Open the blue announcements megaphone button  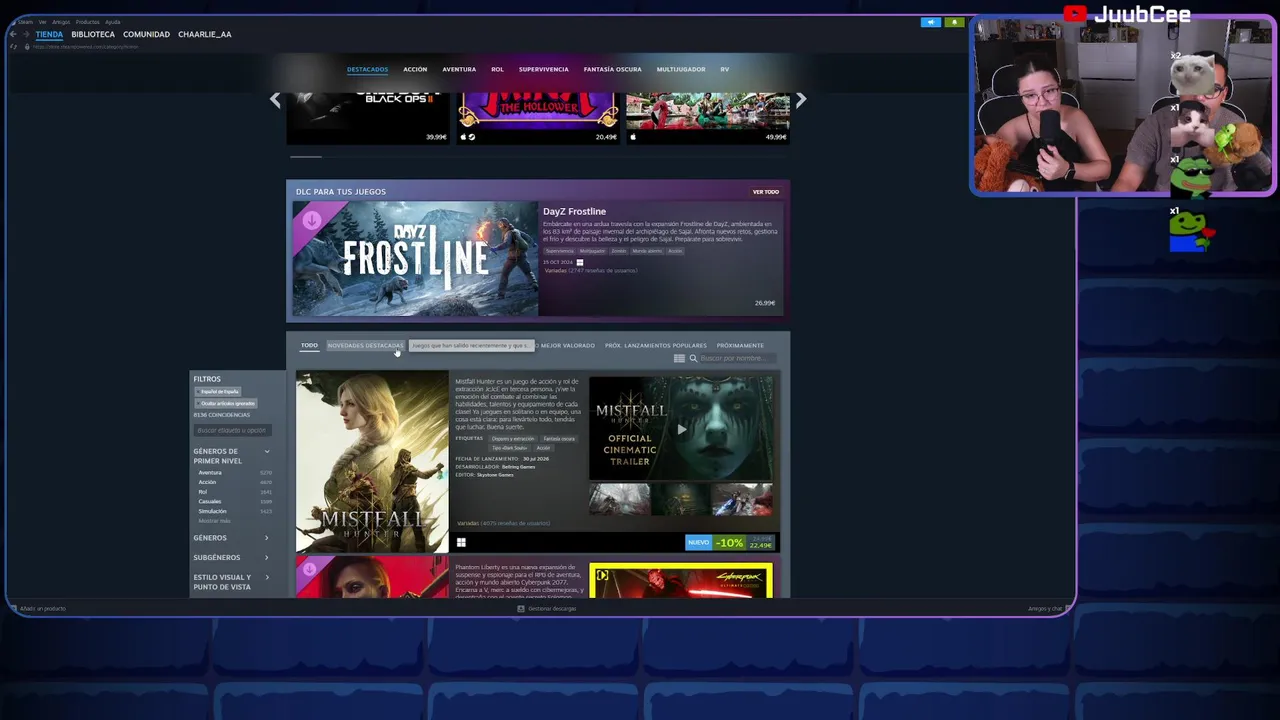[931, 22]
